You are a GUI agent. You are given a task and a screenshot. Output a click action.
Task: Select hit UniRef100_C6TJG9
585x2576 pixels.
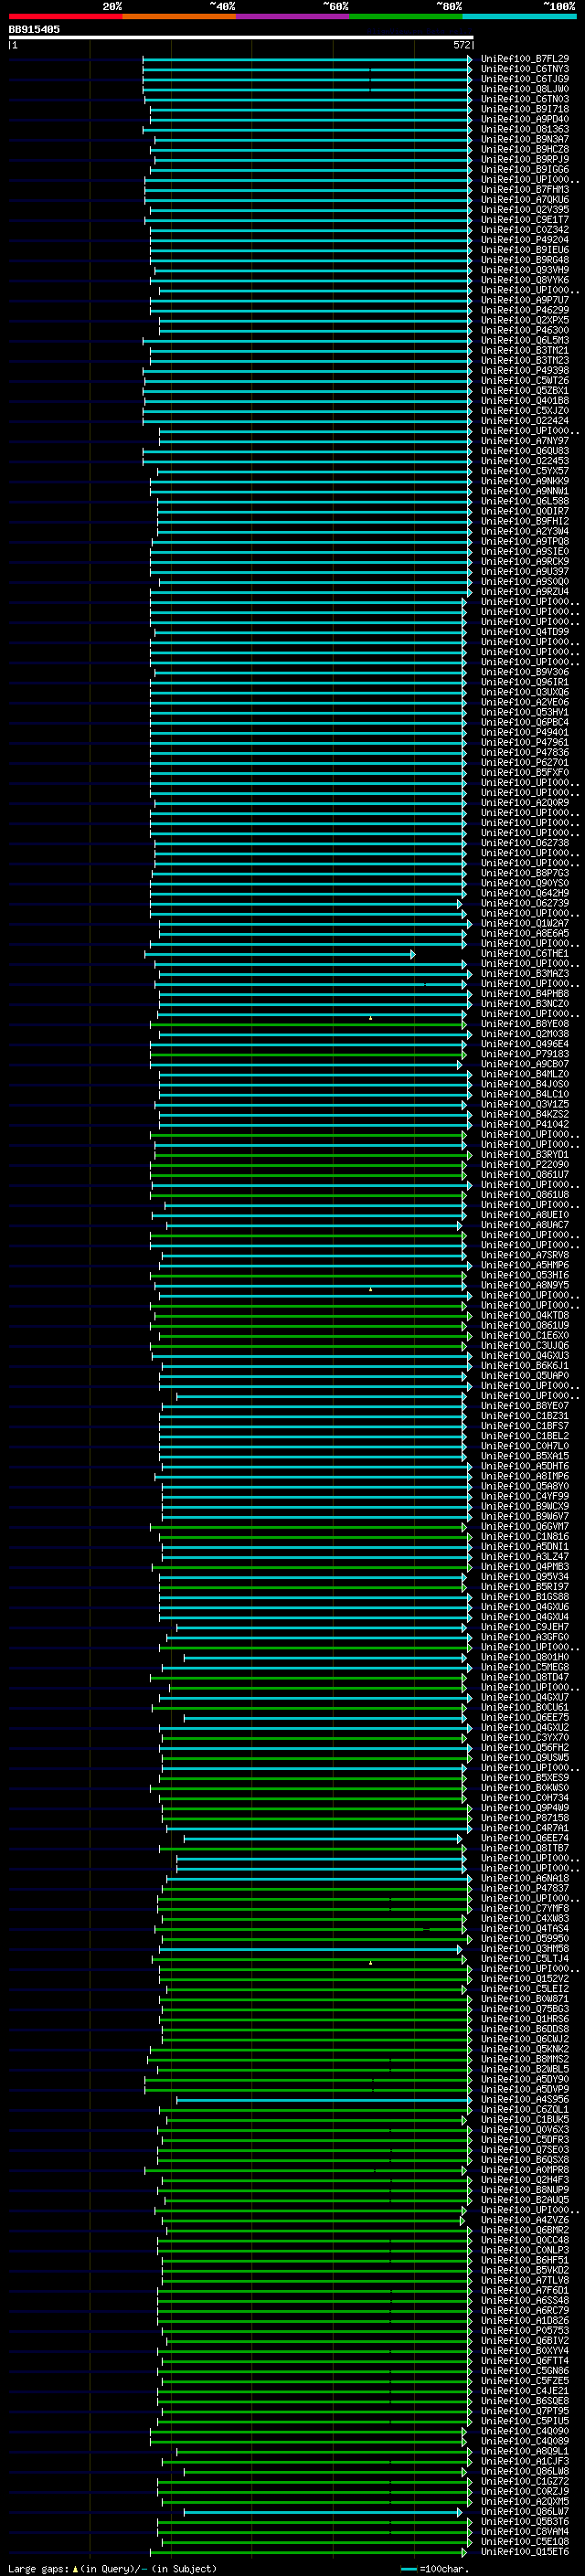(x=525, y=79)
